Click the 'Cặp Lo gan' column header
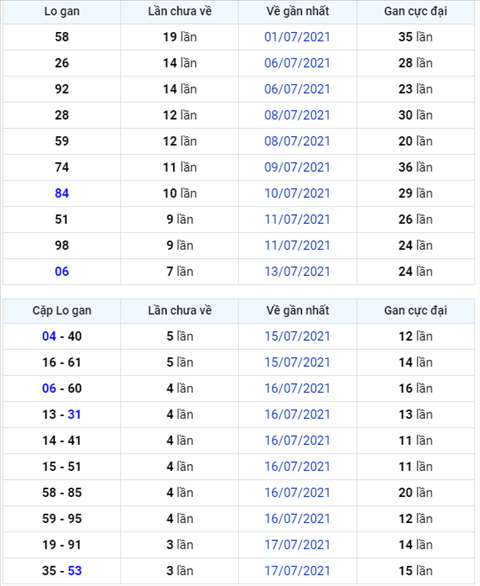This screenshot has width=480, height=586. 62,311
